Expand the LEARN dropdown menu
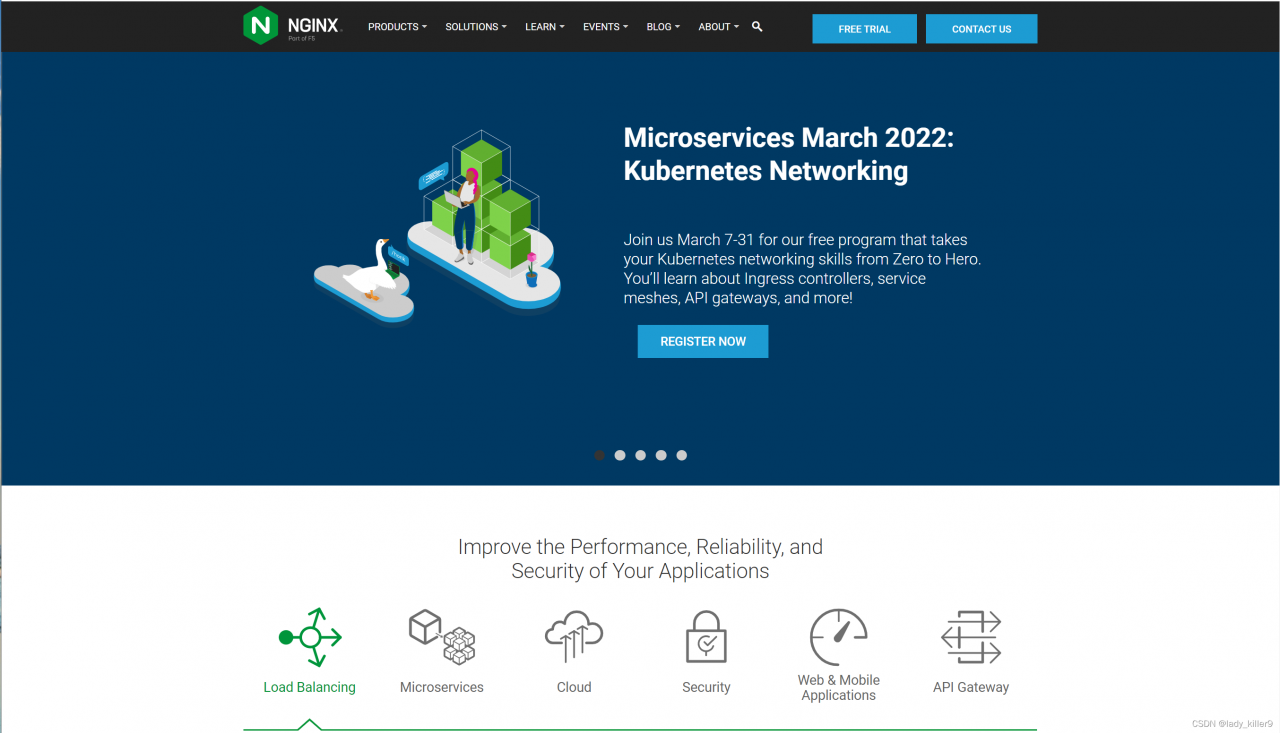1280x733 pixels. pyautogui.click(x=545, y=27)
